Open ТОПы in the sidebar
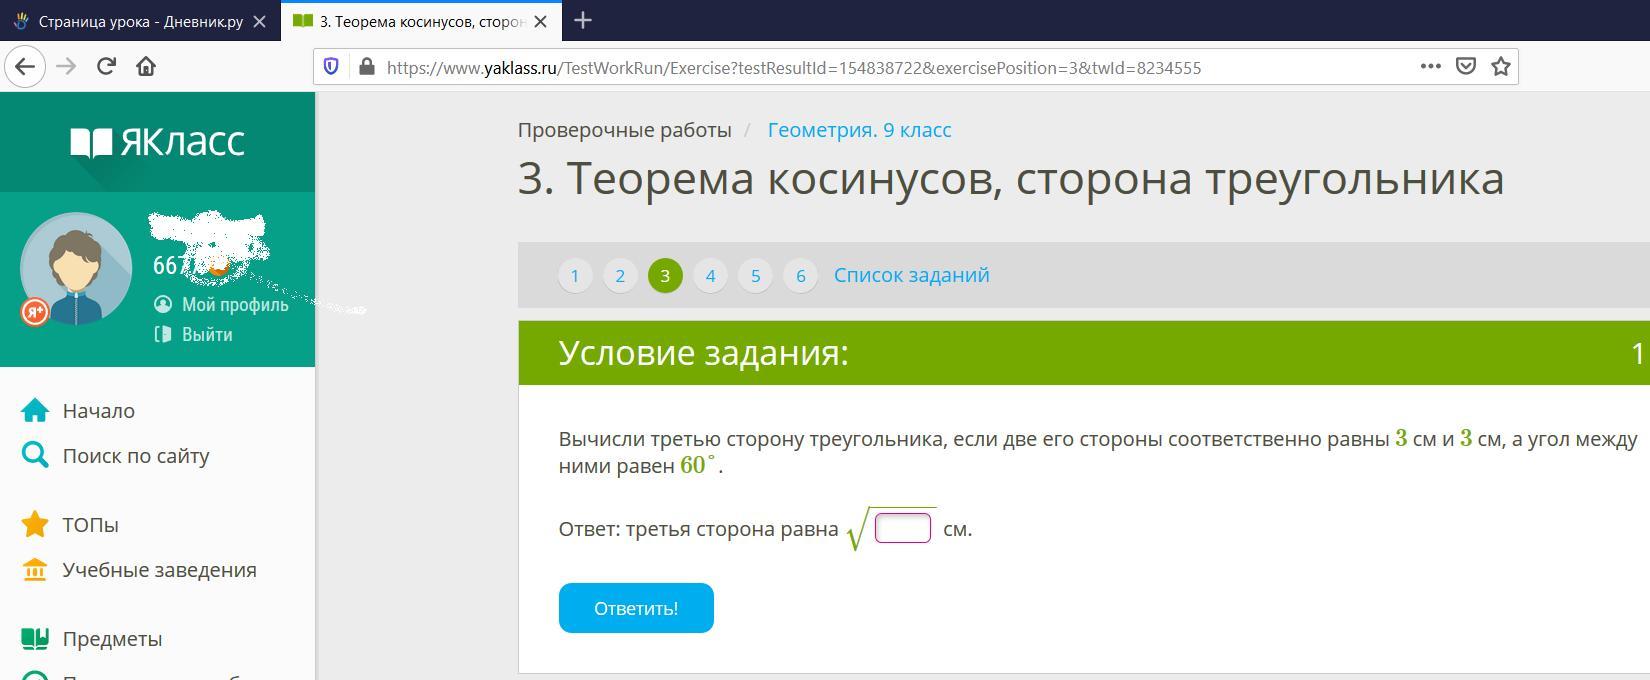1650x680 pixels. [70, 525]
